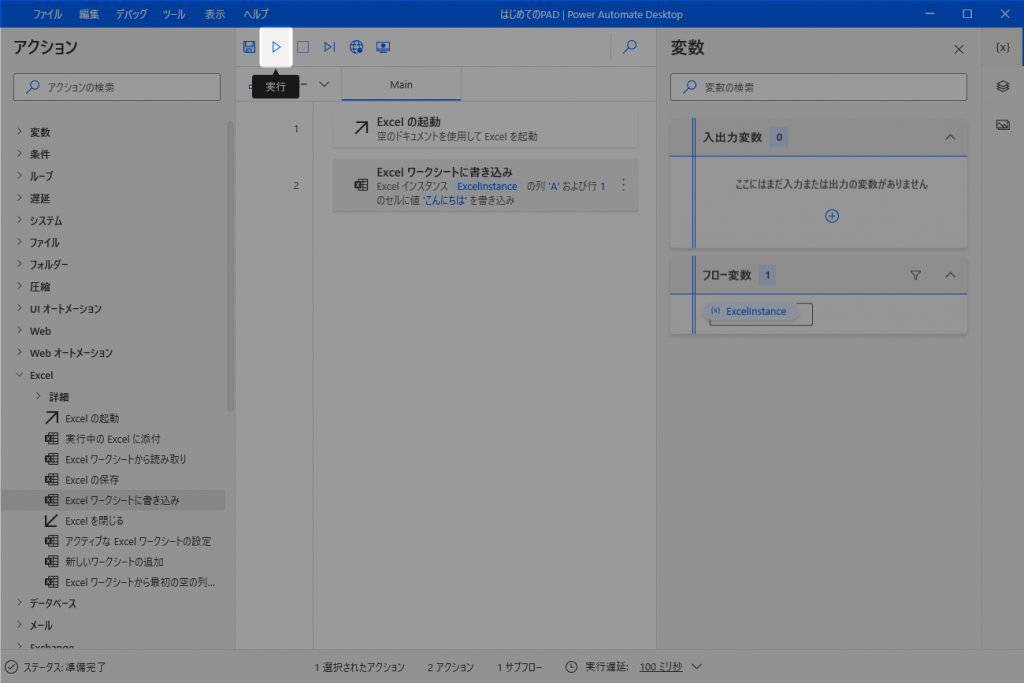Open the UI elements layers icon
The image size is (1024, 683).
(1002, 86)
